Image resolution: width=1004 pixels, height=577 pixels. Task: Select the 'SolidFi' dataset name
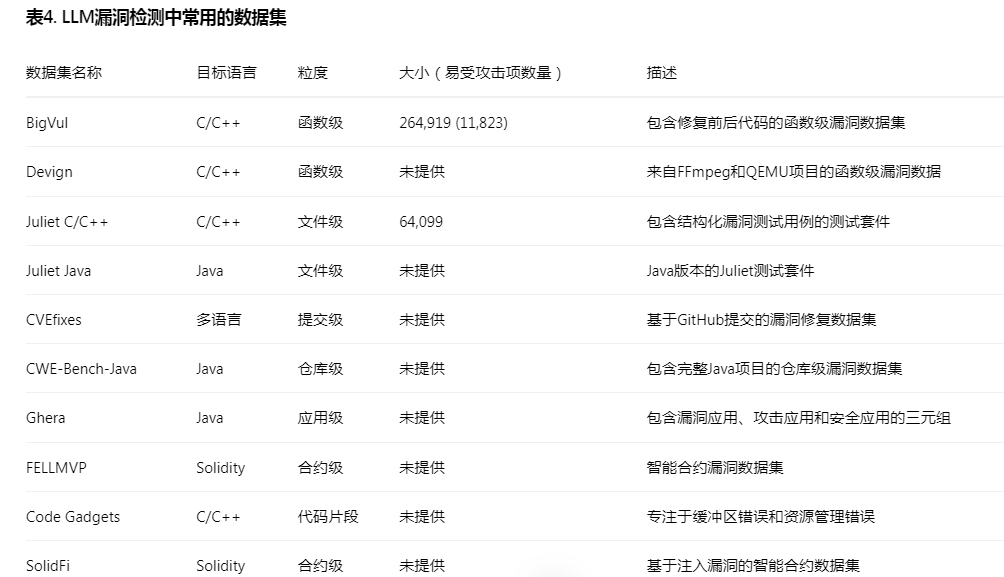point(48,566)
